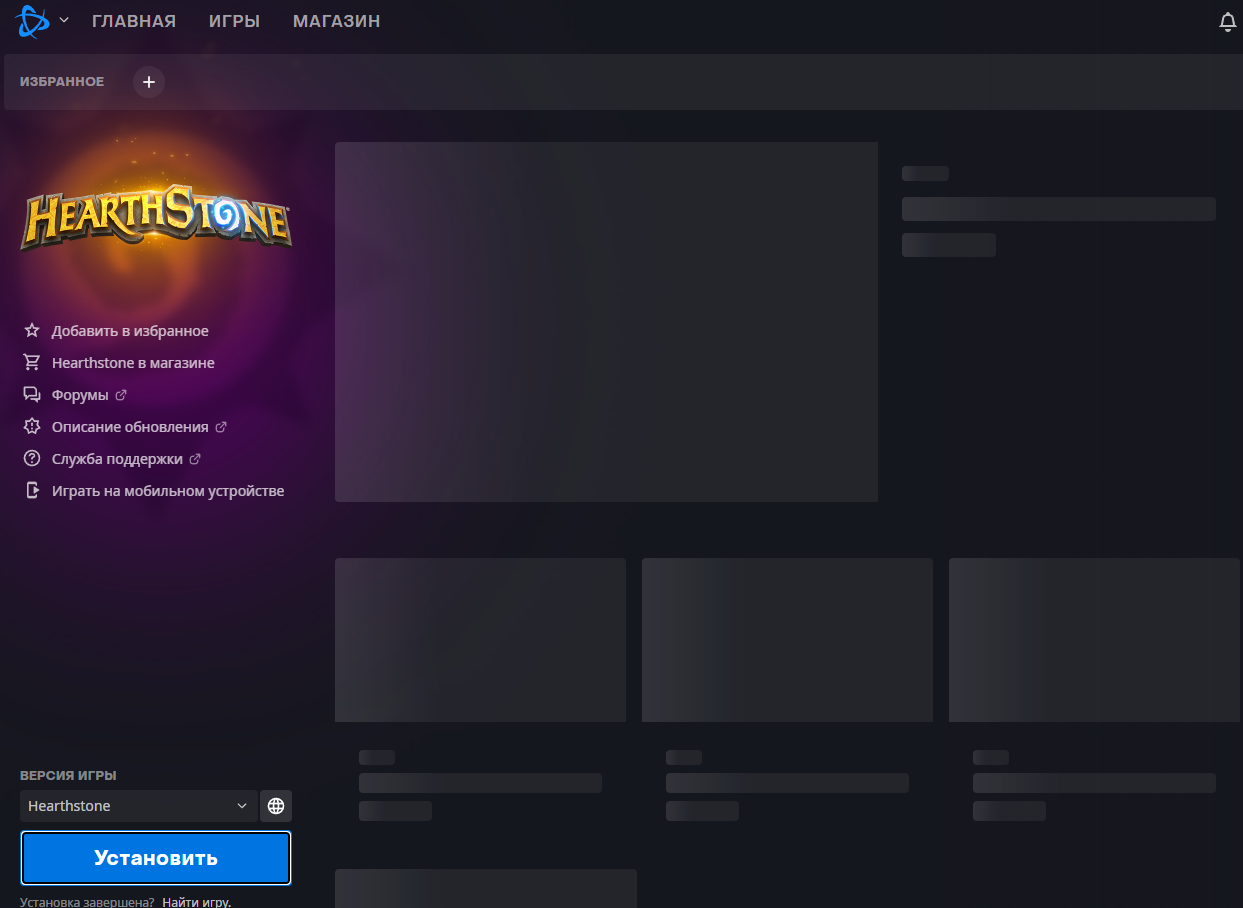Go to the МАГАЗИН tab

[337, 21]
